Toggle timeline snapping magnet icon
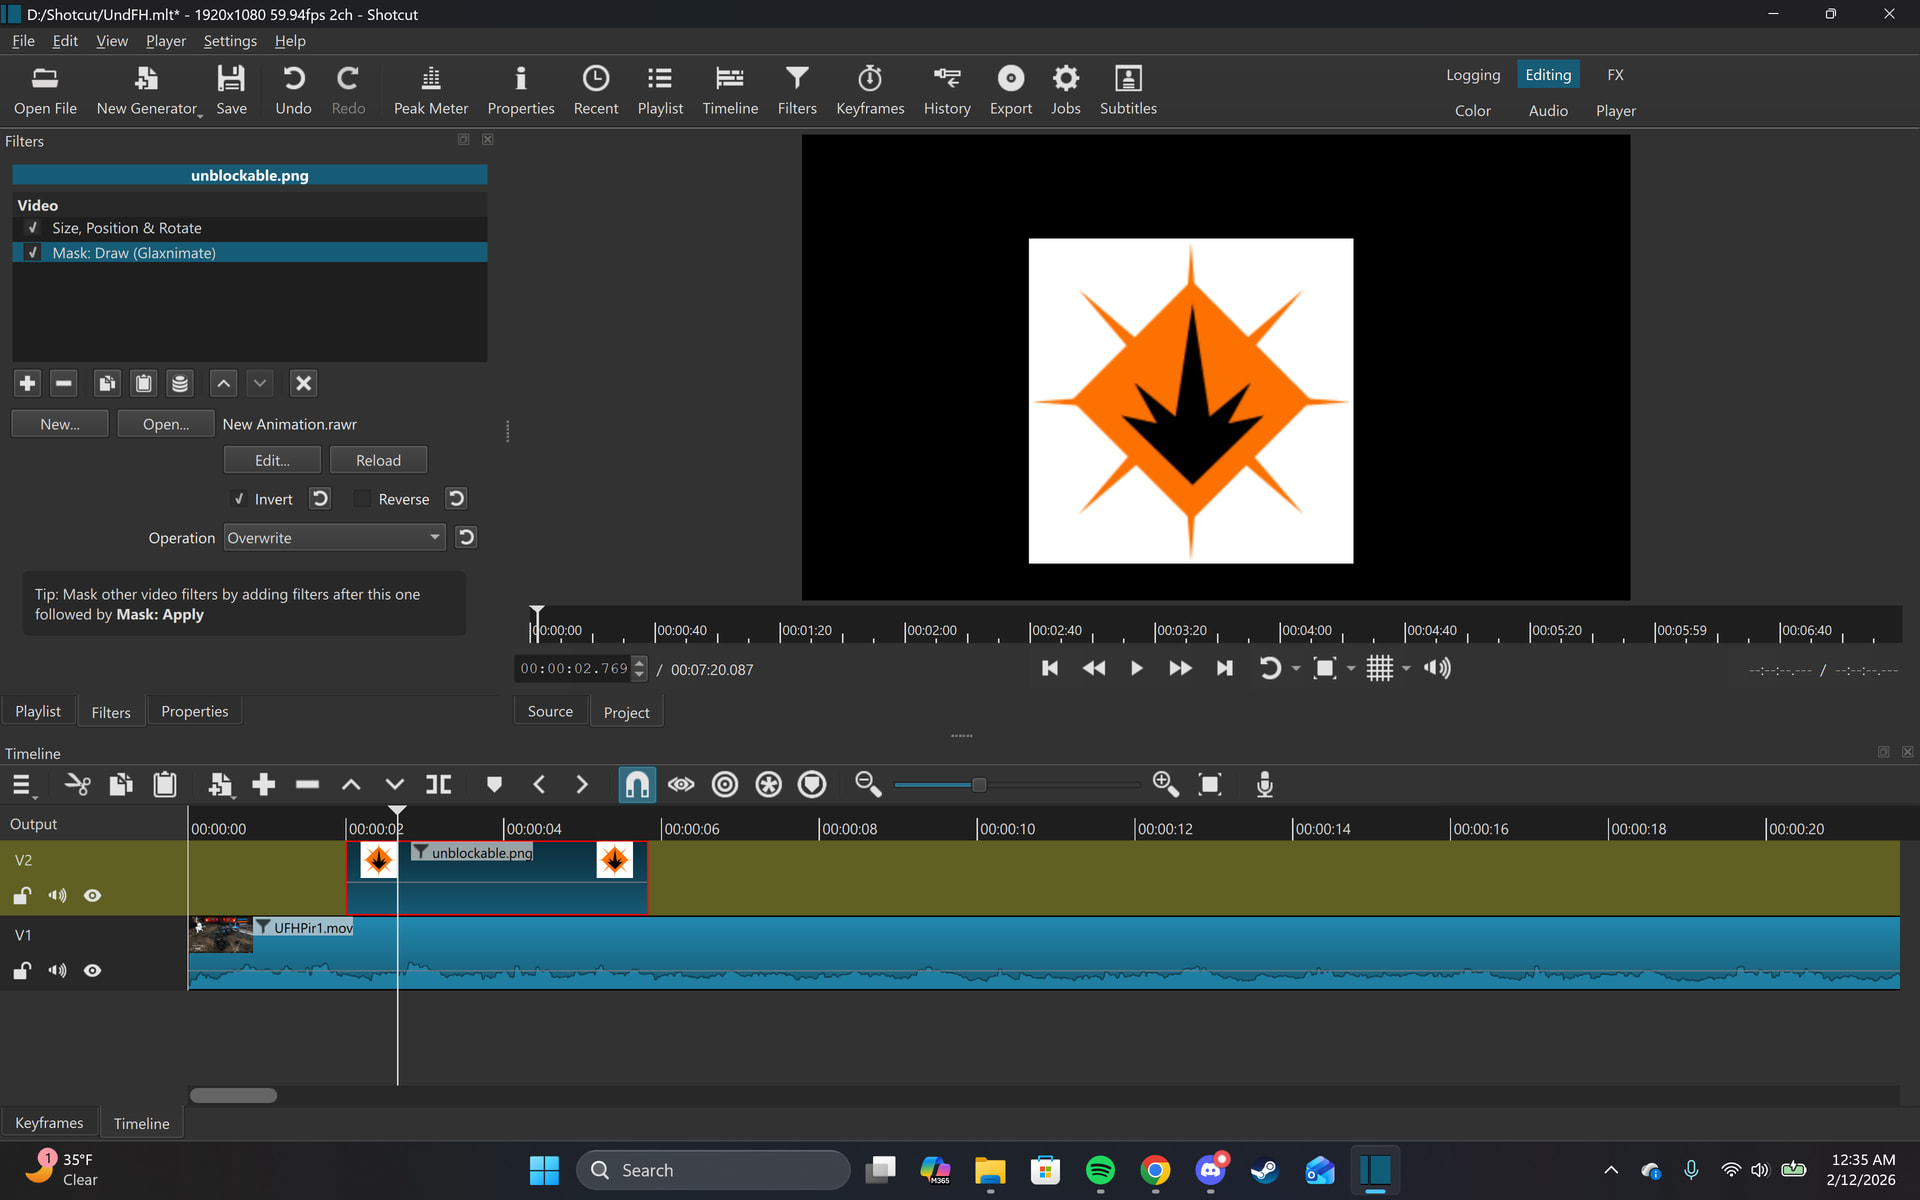 (x=637, y=785)
